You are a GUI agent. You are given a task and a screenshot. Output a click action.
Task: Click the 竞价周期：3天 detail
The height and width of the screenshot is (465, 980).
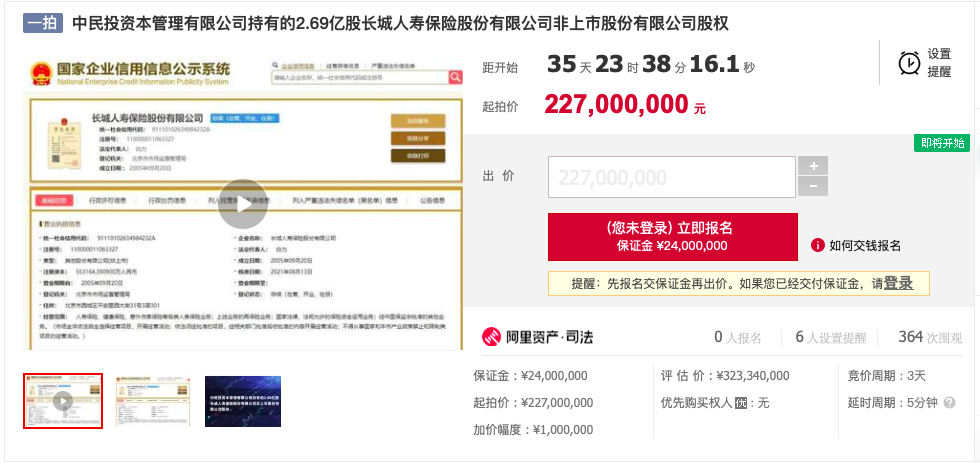pos(887,376)
